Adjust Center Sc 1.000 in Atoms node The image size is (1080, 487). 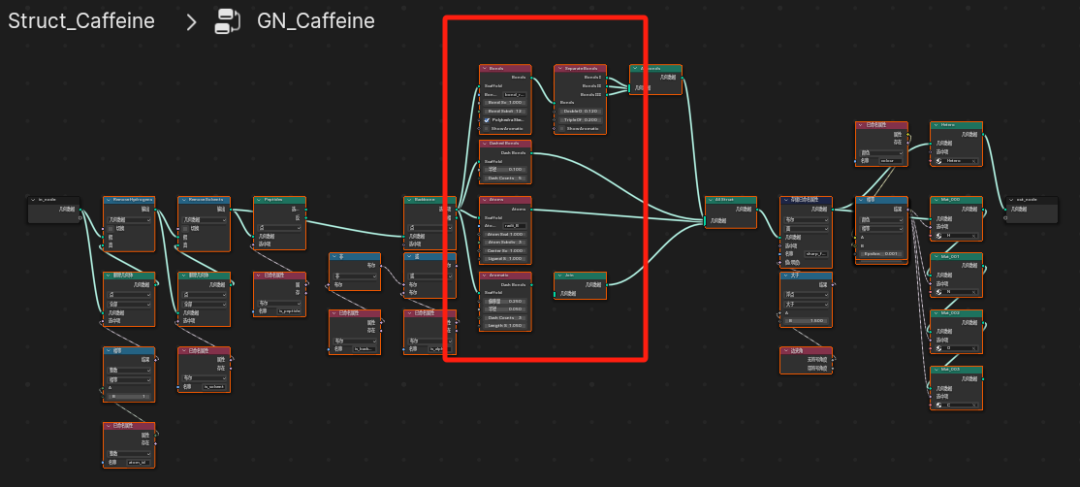coord(506,250)
